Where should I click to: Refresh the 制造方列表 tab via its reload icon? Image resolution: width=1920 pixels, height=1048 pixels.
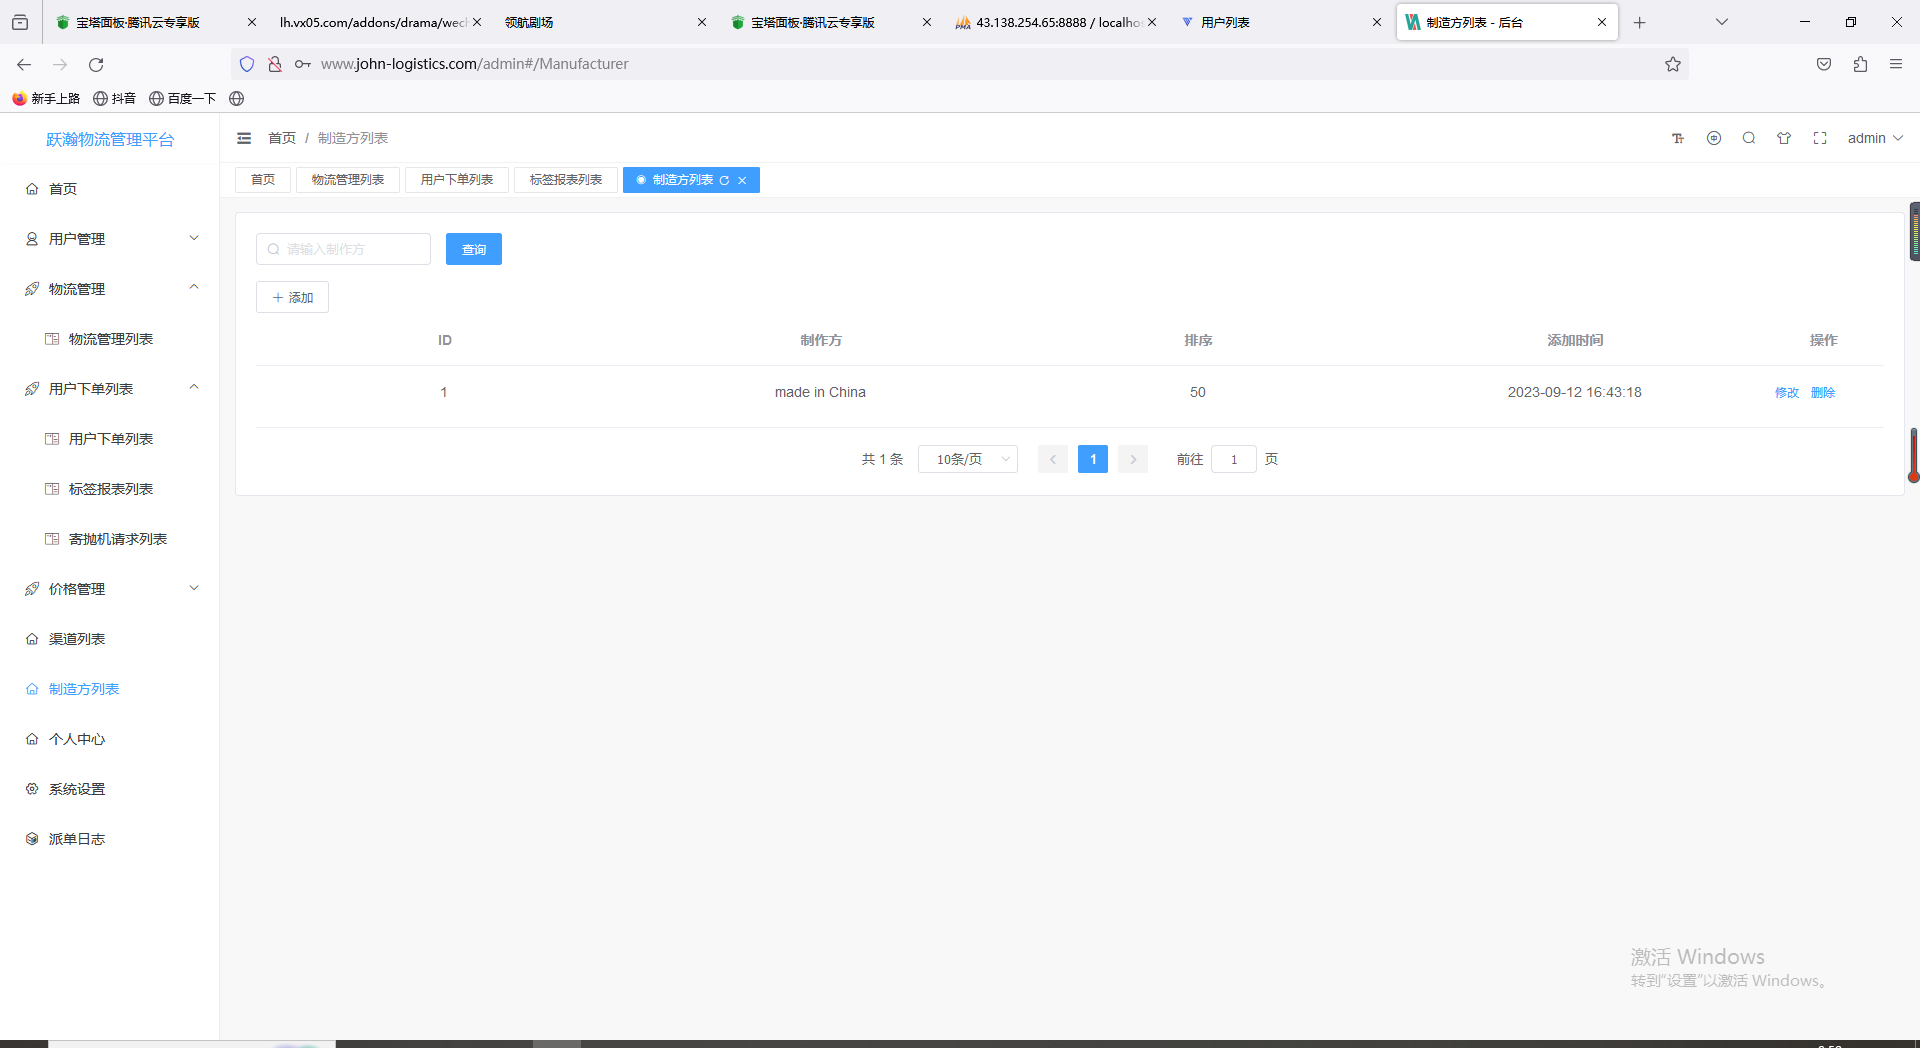click(x=724, y=180)
